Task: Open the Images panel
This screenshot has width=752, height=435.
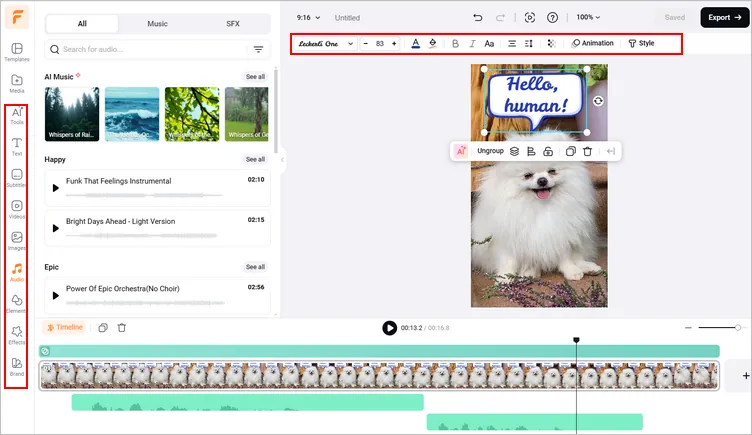Action: [17, 241]
